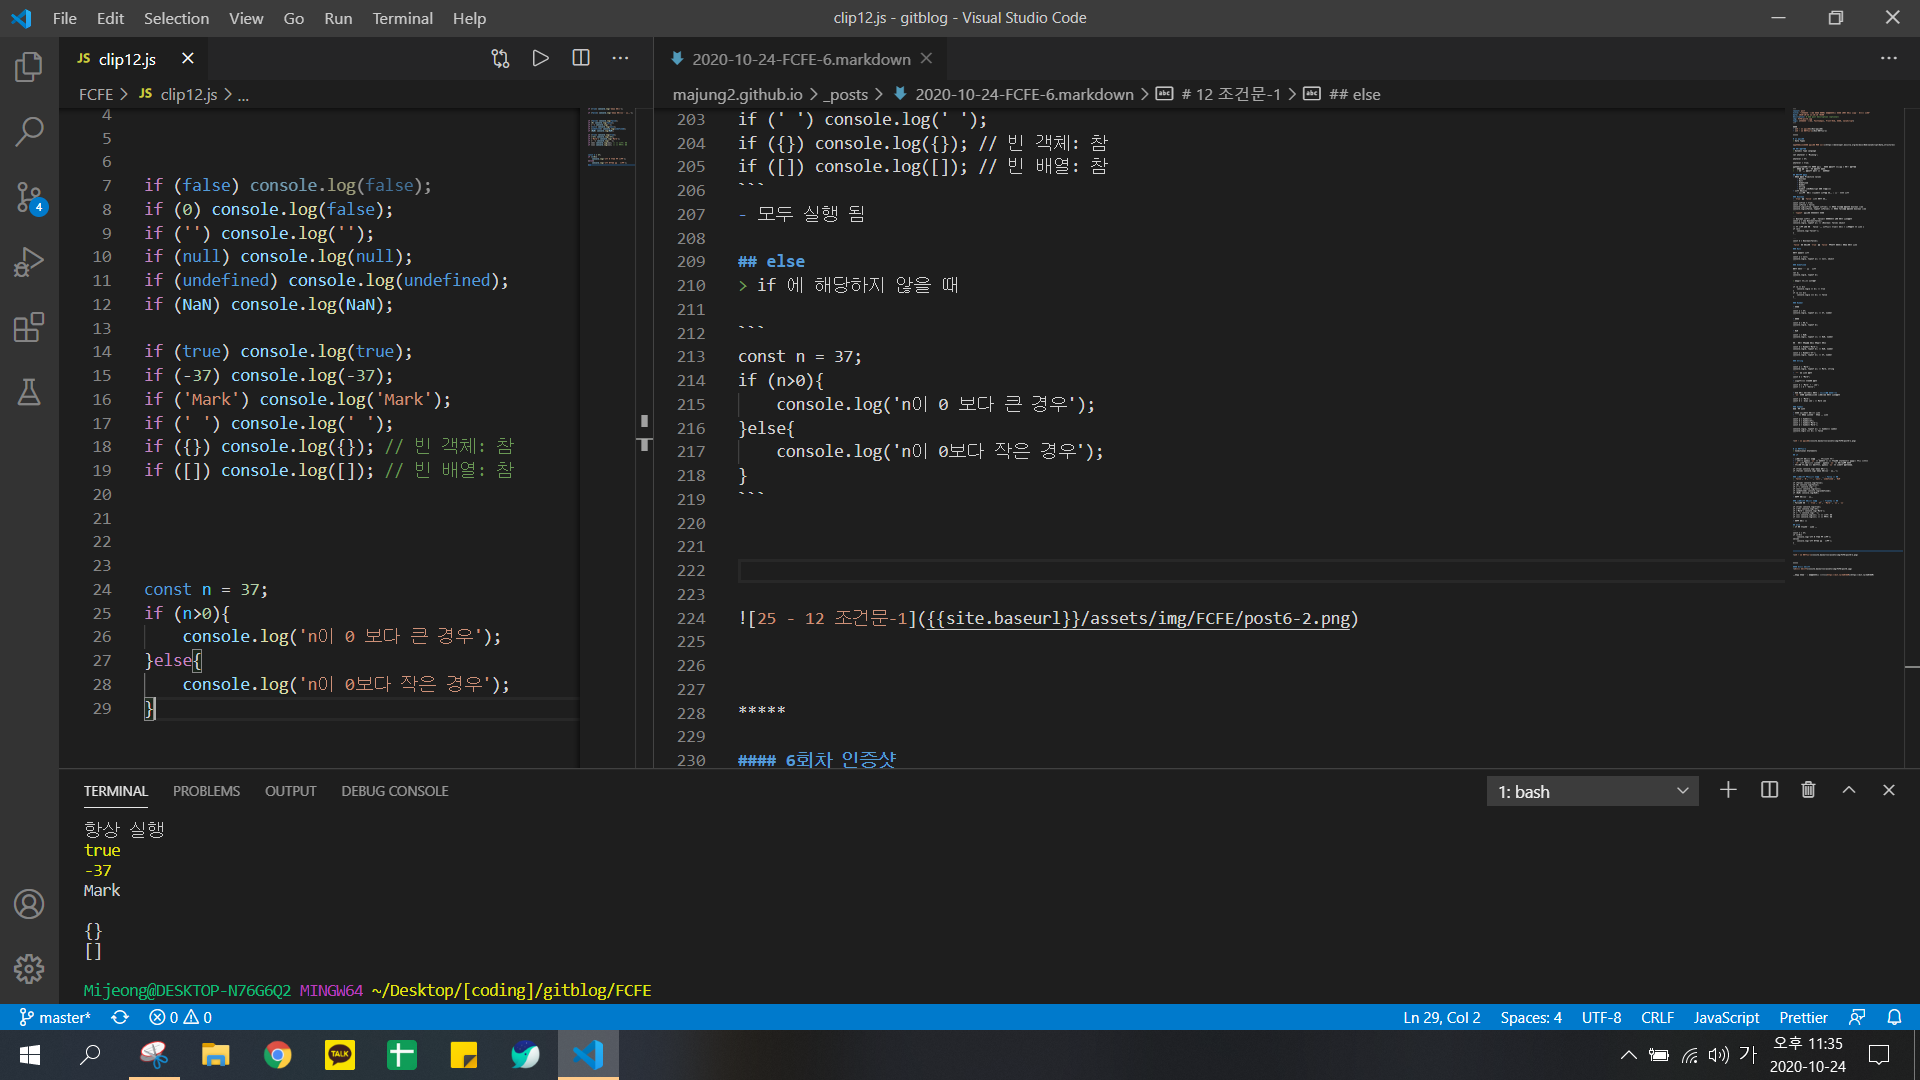The width and height of the screenshot is (1920, 1080).
Task: Open the Run and Debug view
Action: pyautogui.click(x=29, y=262)
